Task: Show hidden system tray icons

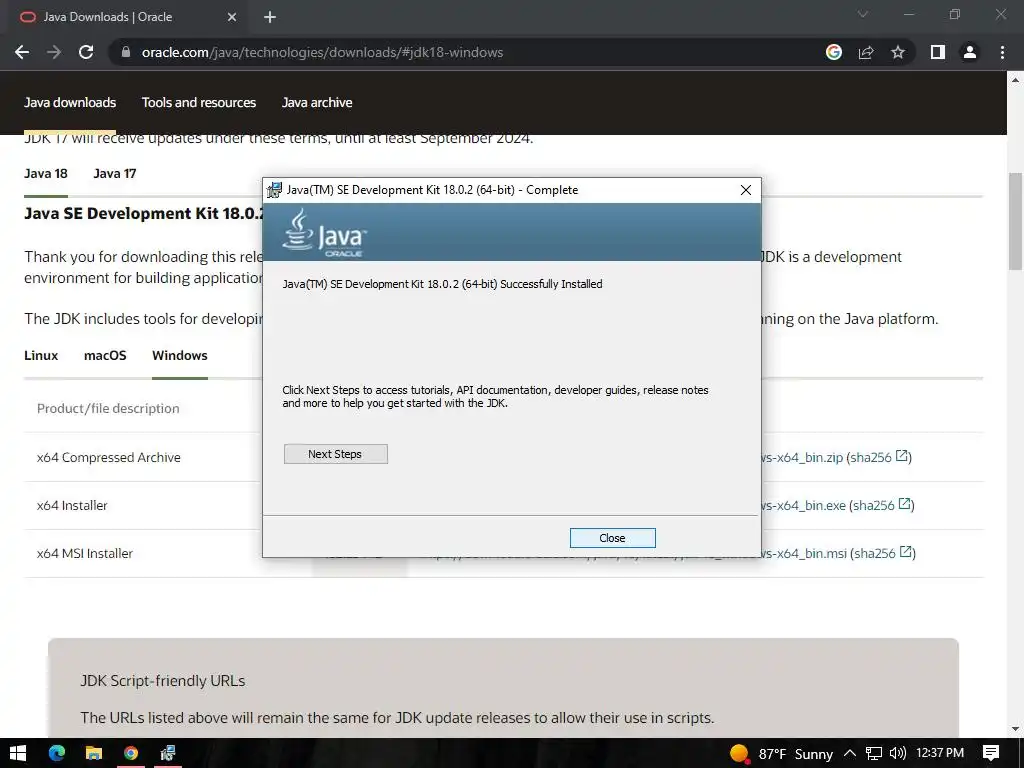Action: pyautogui.click(x=850, y=754)
